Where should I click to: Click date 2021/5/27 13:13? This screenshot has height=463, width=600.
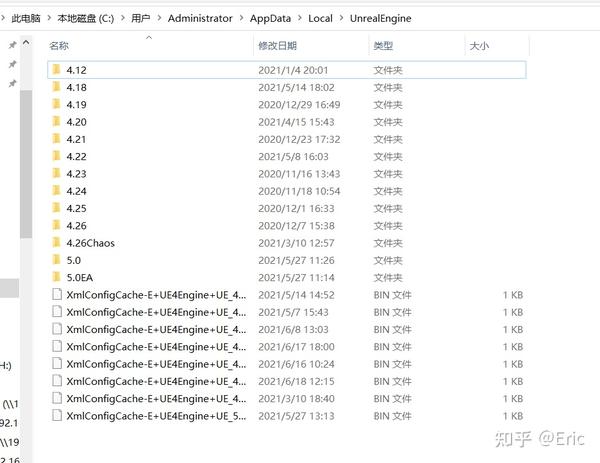(x=296, y=416)
